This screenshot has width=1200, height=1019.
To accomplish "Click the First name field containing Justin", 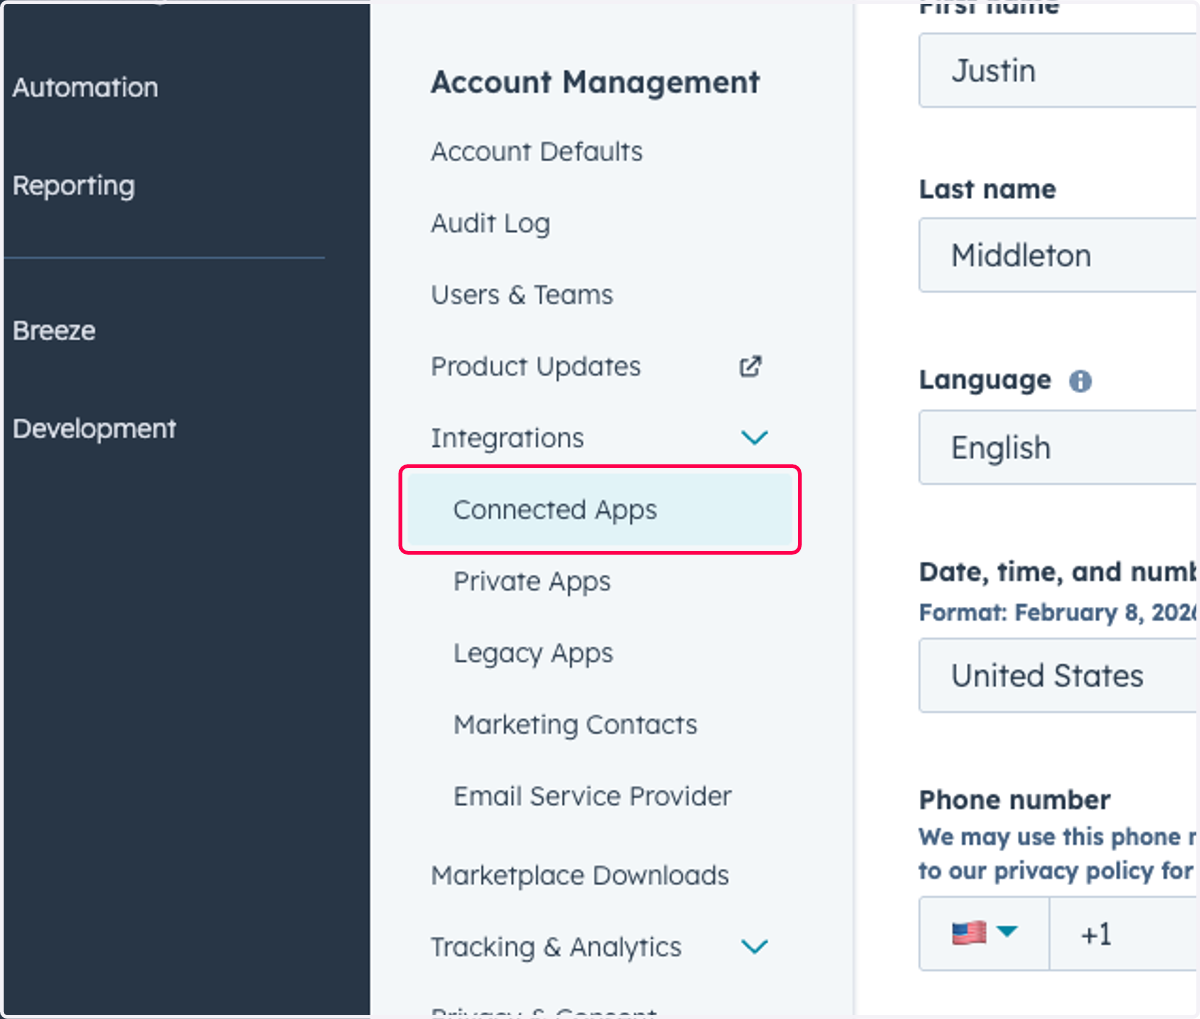I will point(1058,70).
